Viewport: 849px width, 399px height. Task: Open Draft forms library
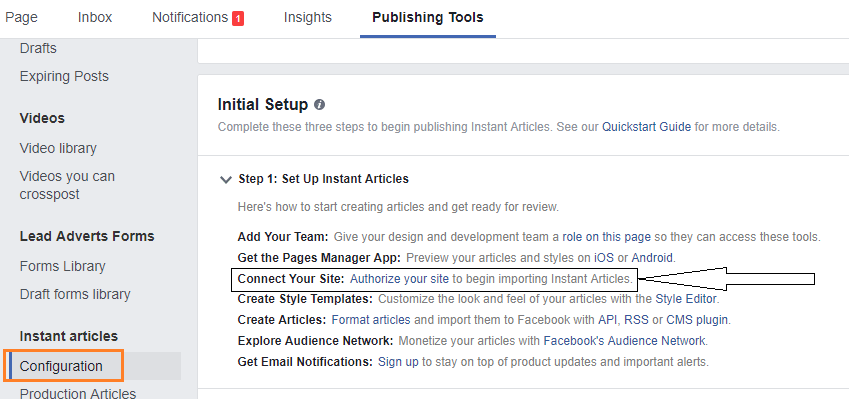coord(75,295)
